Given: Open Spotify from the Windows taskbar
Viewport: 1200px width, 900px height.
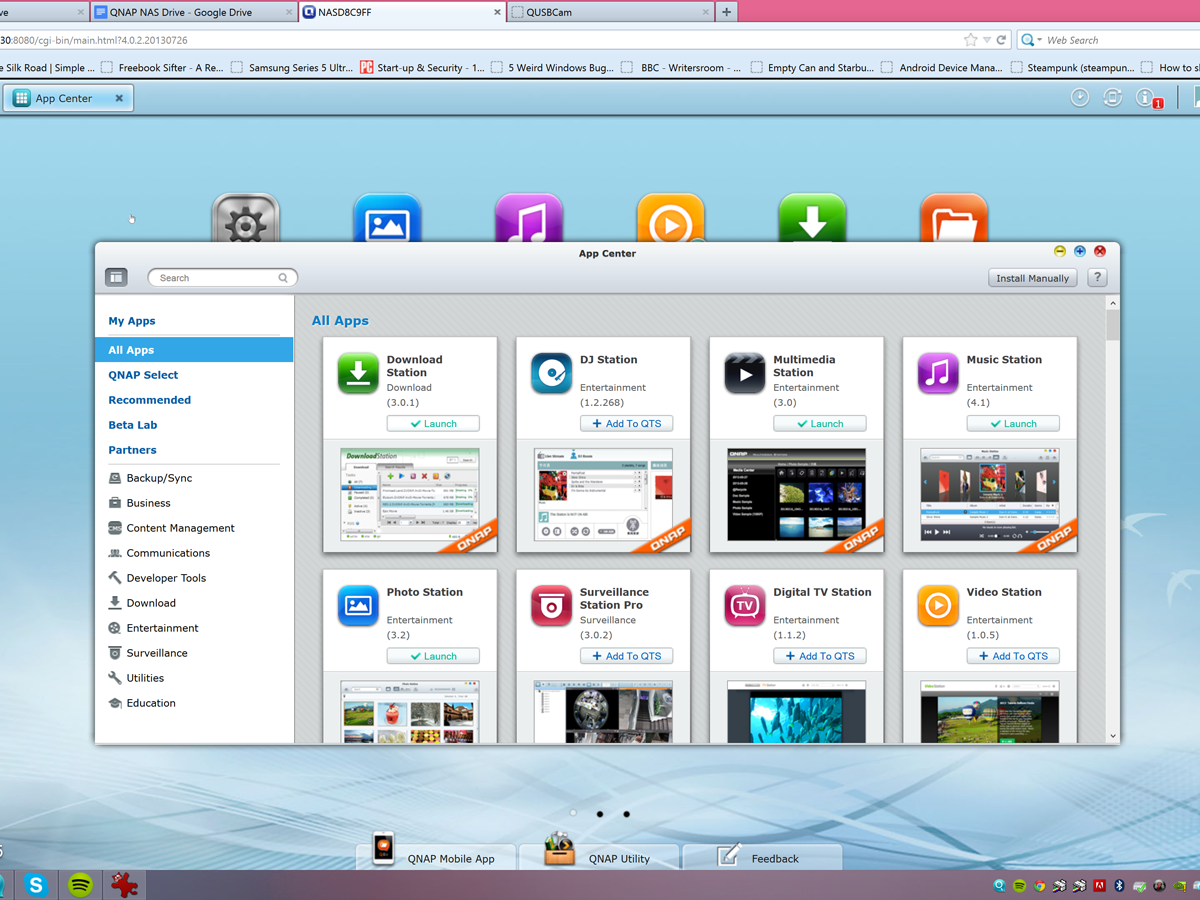Looking at the screenshot, I should click(81, 885).
